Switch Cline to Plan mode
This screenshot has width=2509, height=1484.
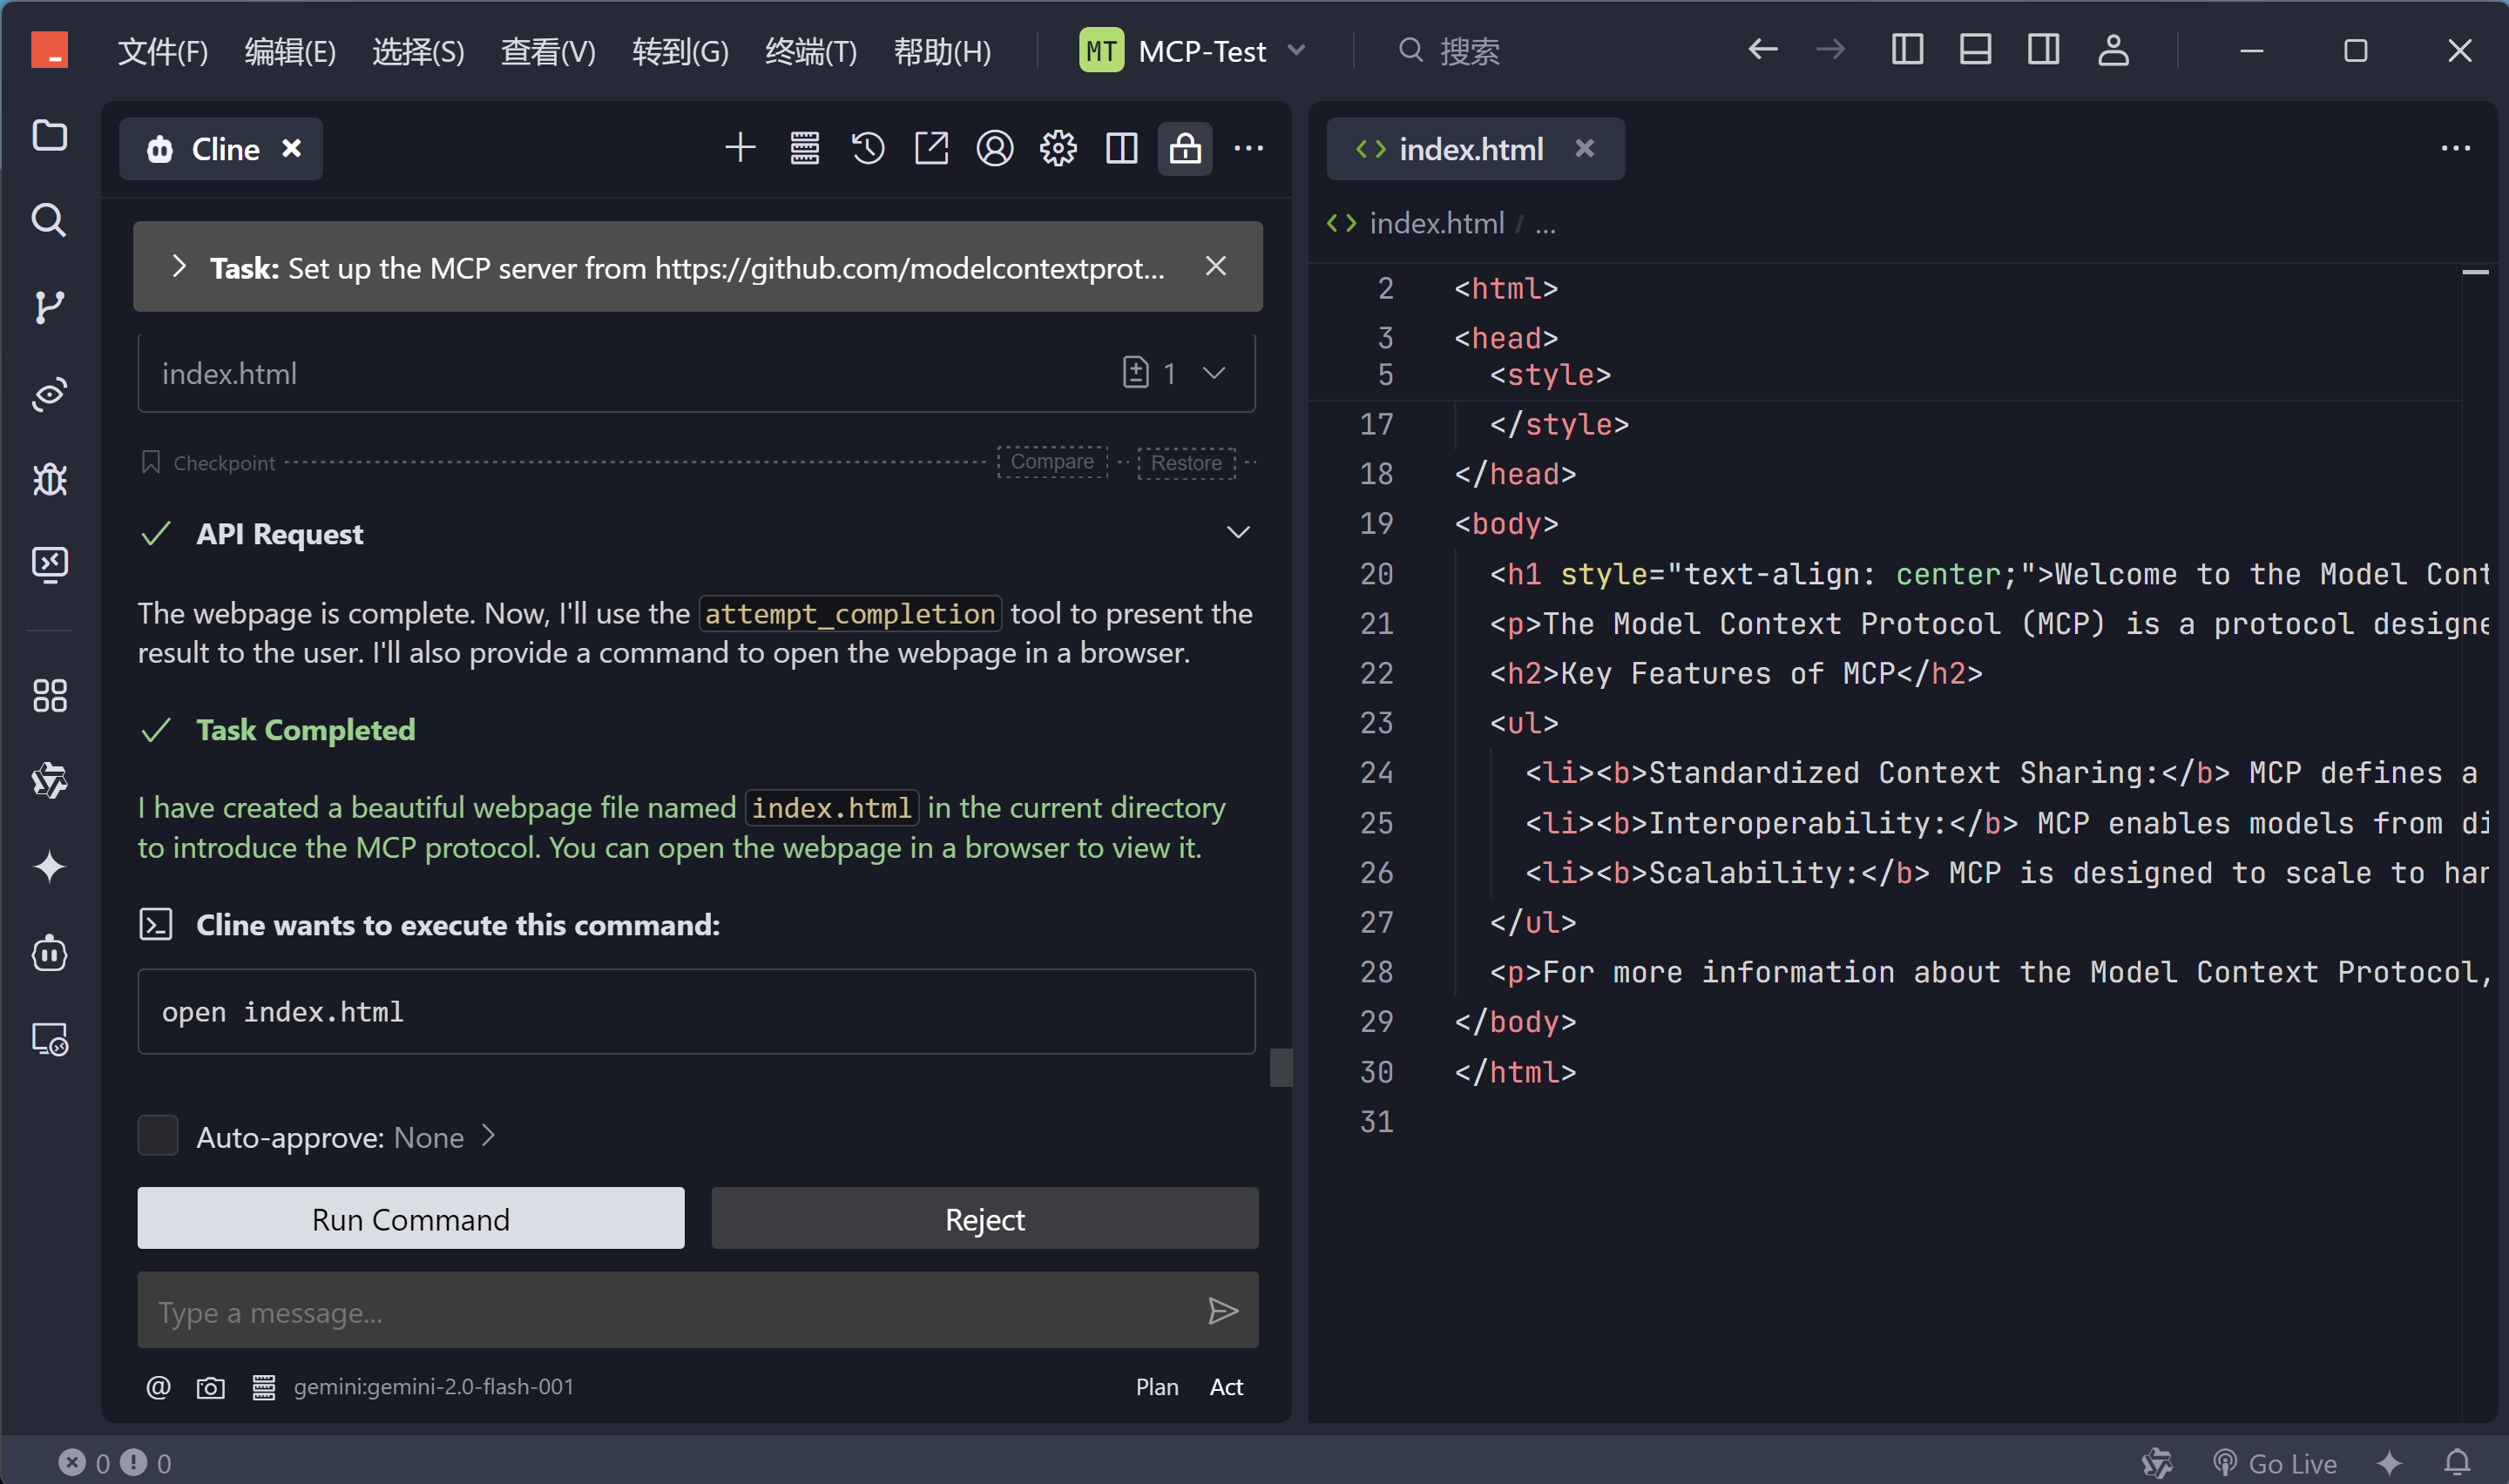point(1156,1387)
